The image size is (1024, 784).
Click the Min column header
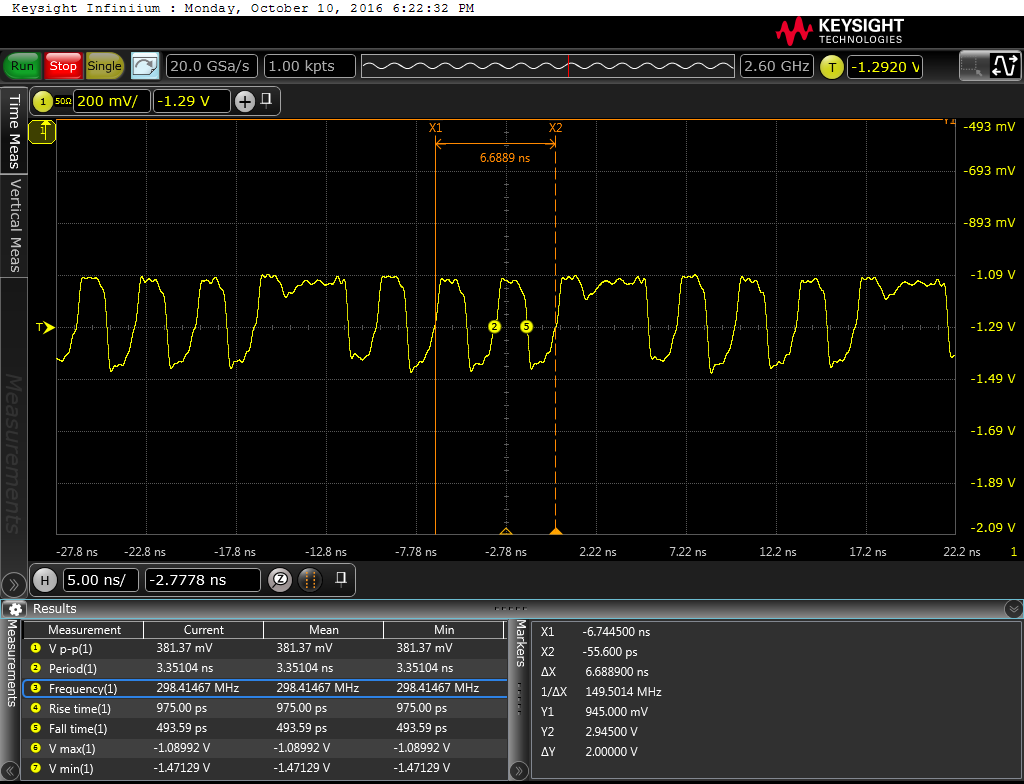point(443,630)
